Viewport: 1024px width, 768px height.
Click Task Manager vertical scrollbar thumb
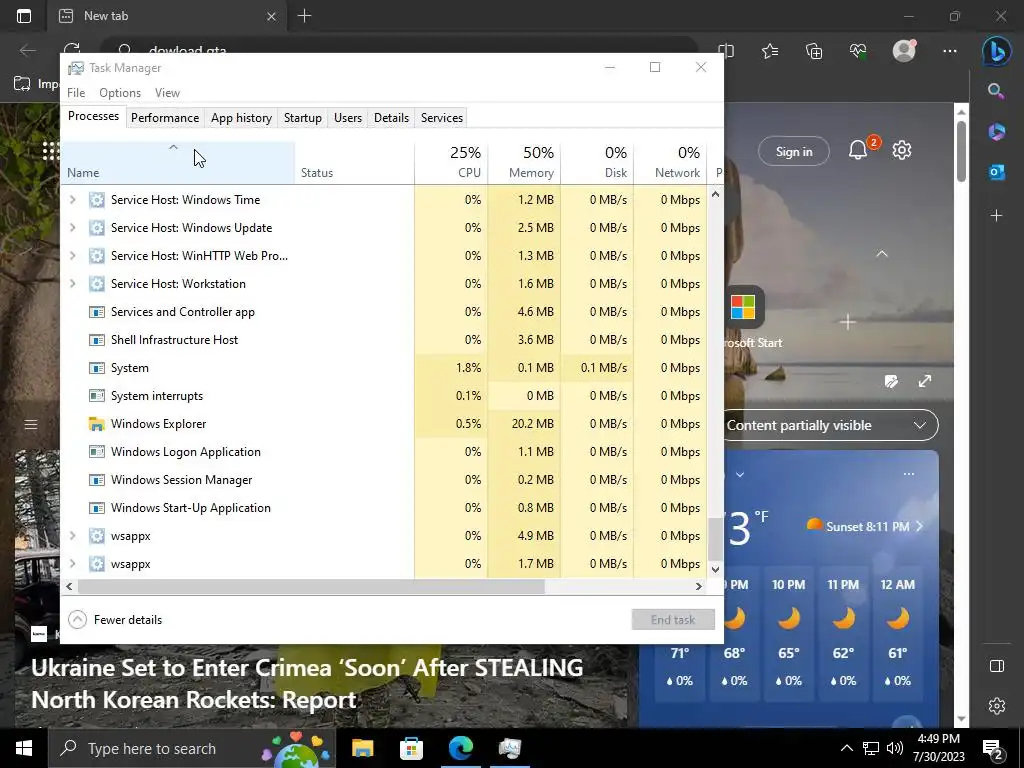pos(715,539)
